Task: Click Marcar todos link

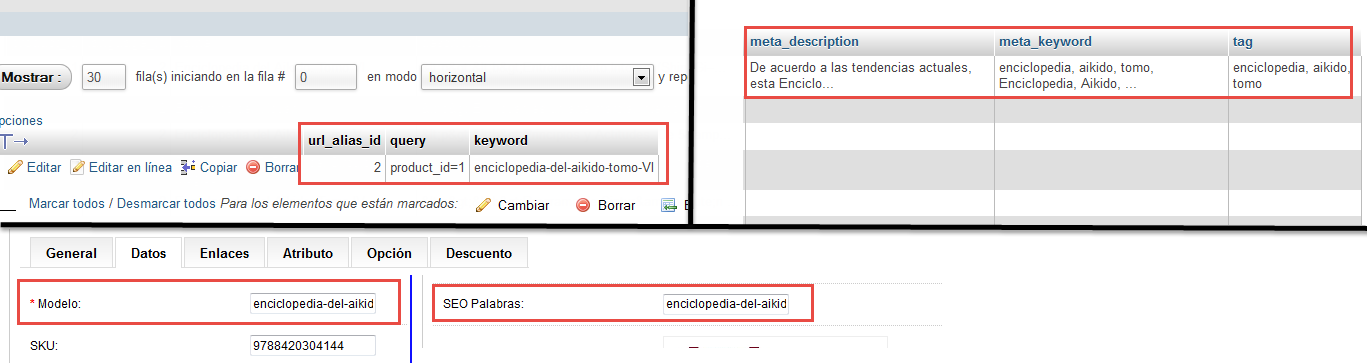Action: pyautogui.click(x=66, y=203)
